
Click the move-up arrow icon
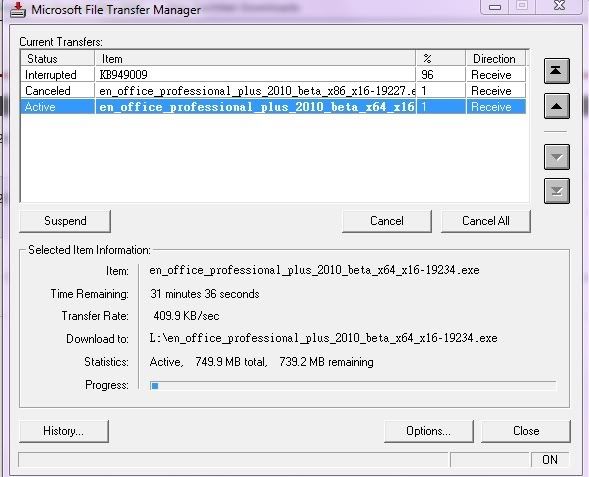[x=557, y=106]
